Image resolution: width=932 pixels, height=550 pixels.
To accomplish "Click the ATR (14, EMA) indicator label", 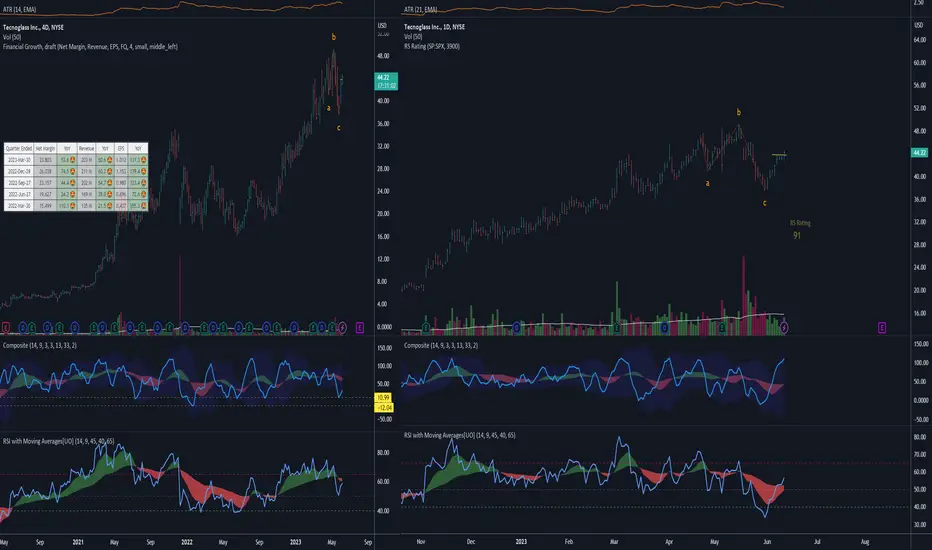I will click(x=19, y=10).
